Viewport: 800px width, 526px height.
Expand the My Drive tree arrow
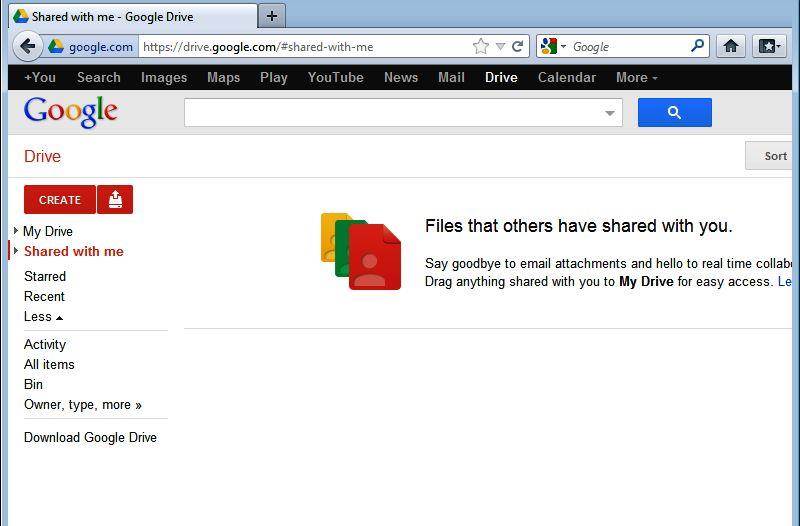click(x=16, y=231)
